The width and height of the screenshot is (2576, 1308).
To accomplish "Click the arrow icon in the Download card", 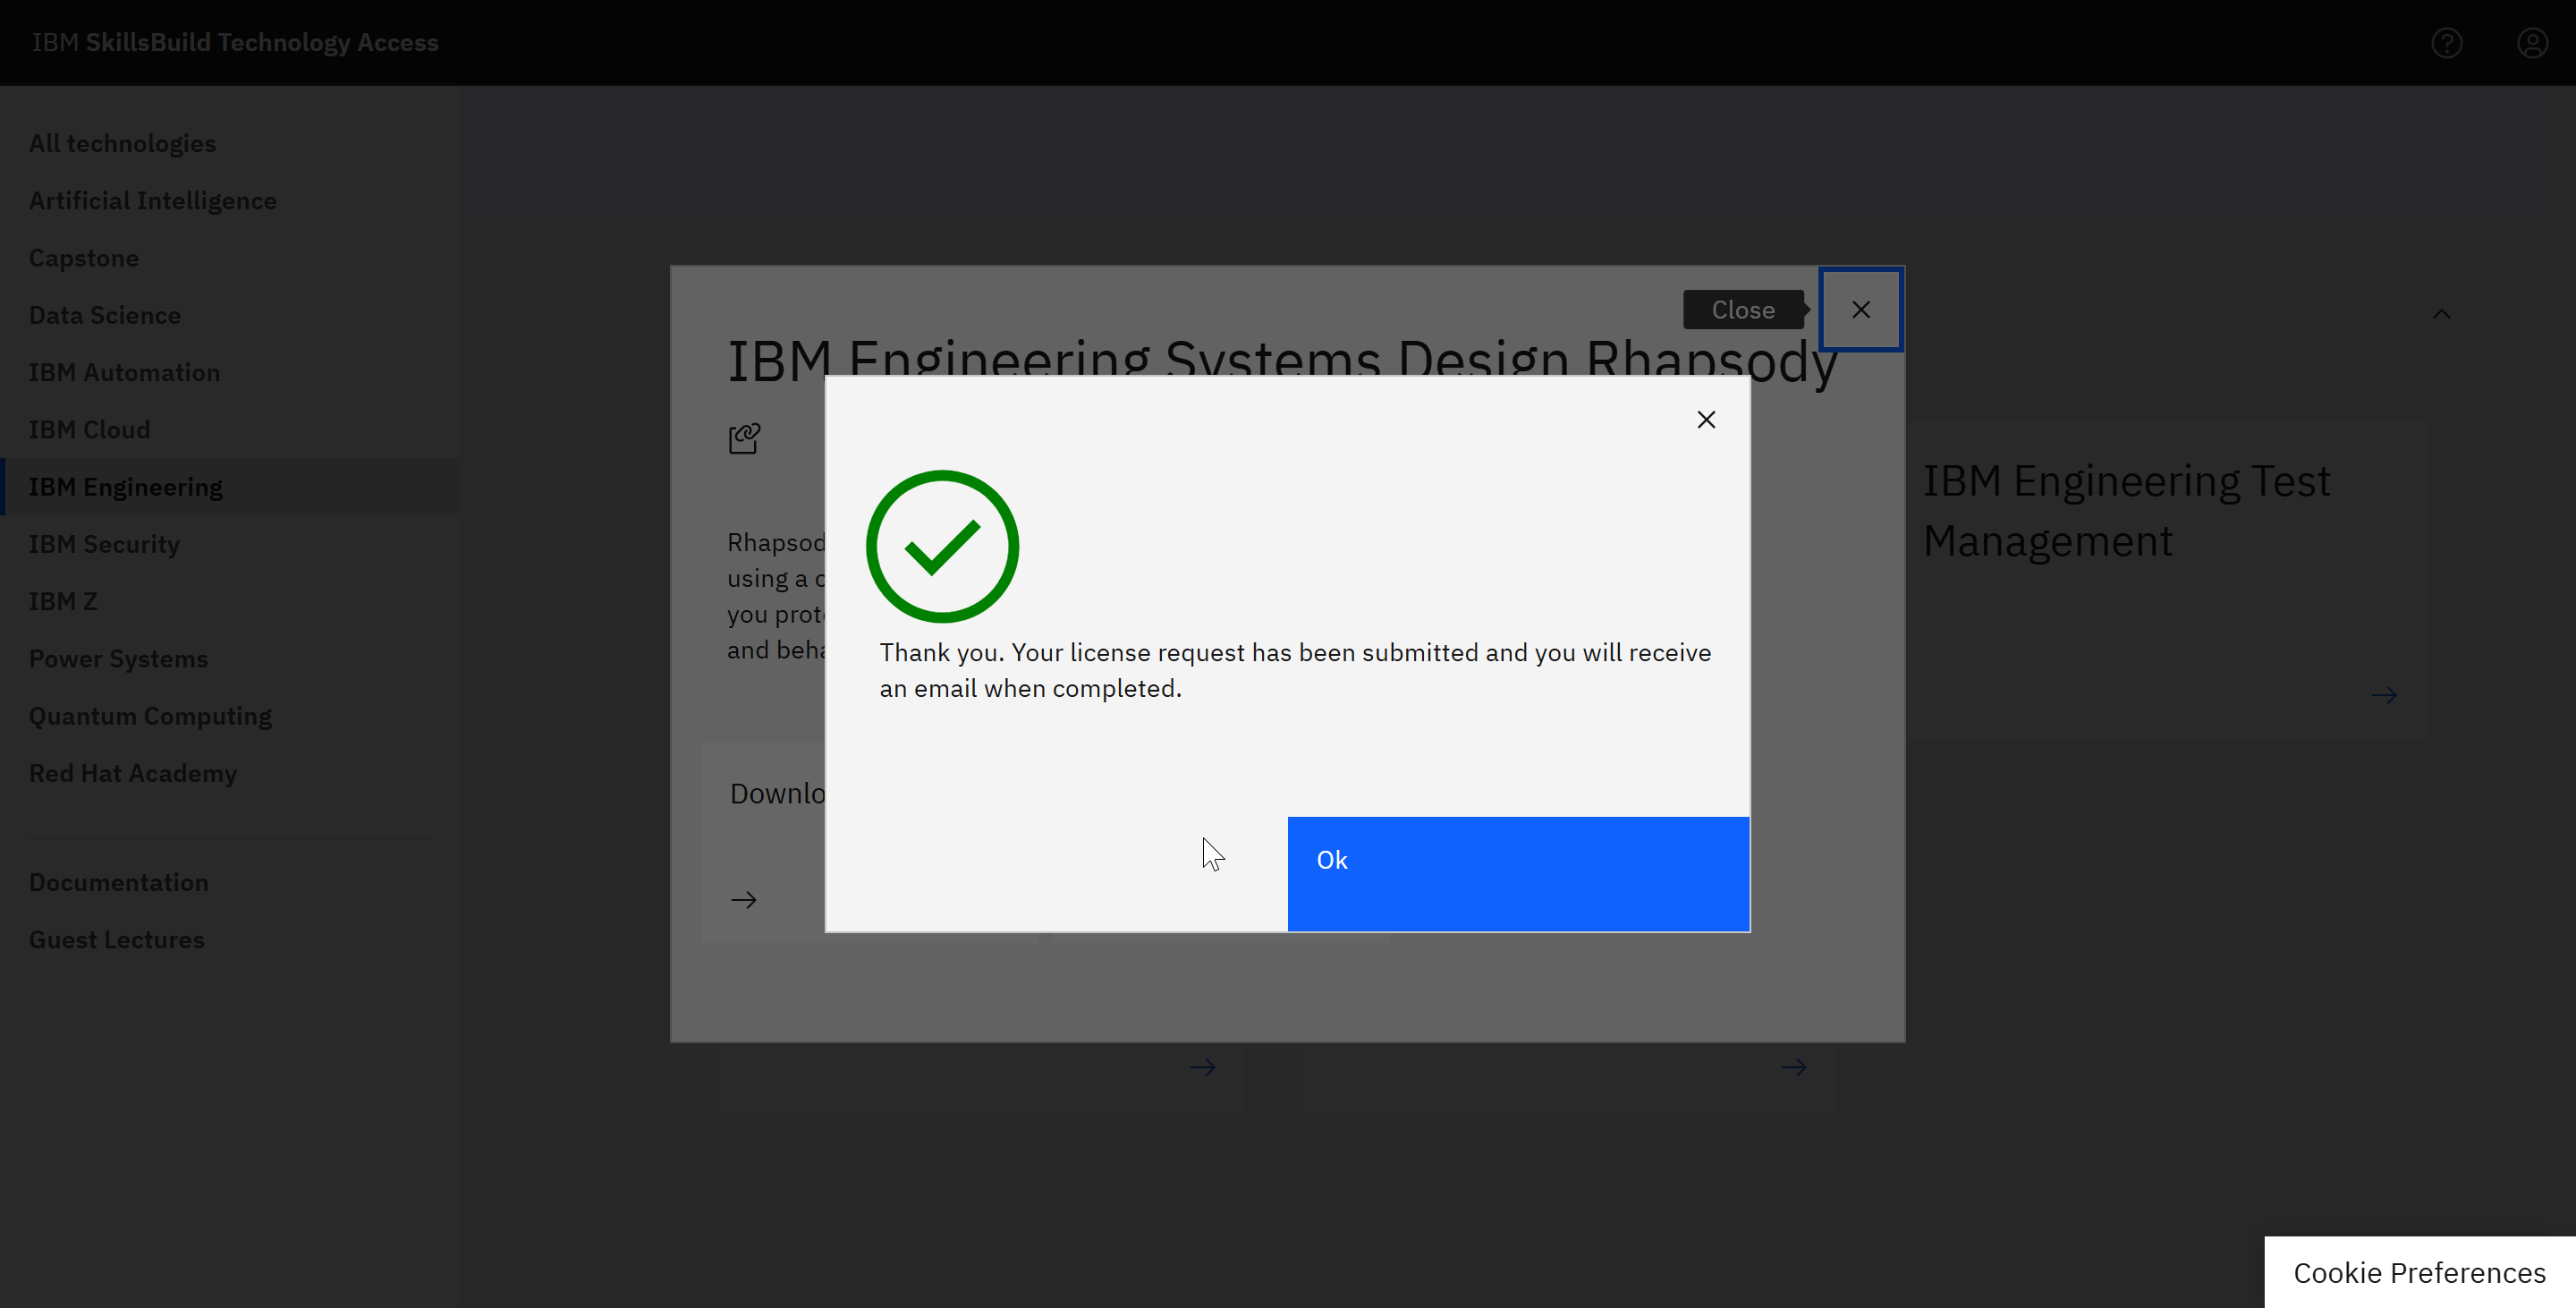I will (x=743, y=900).
